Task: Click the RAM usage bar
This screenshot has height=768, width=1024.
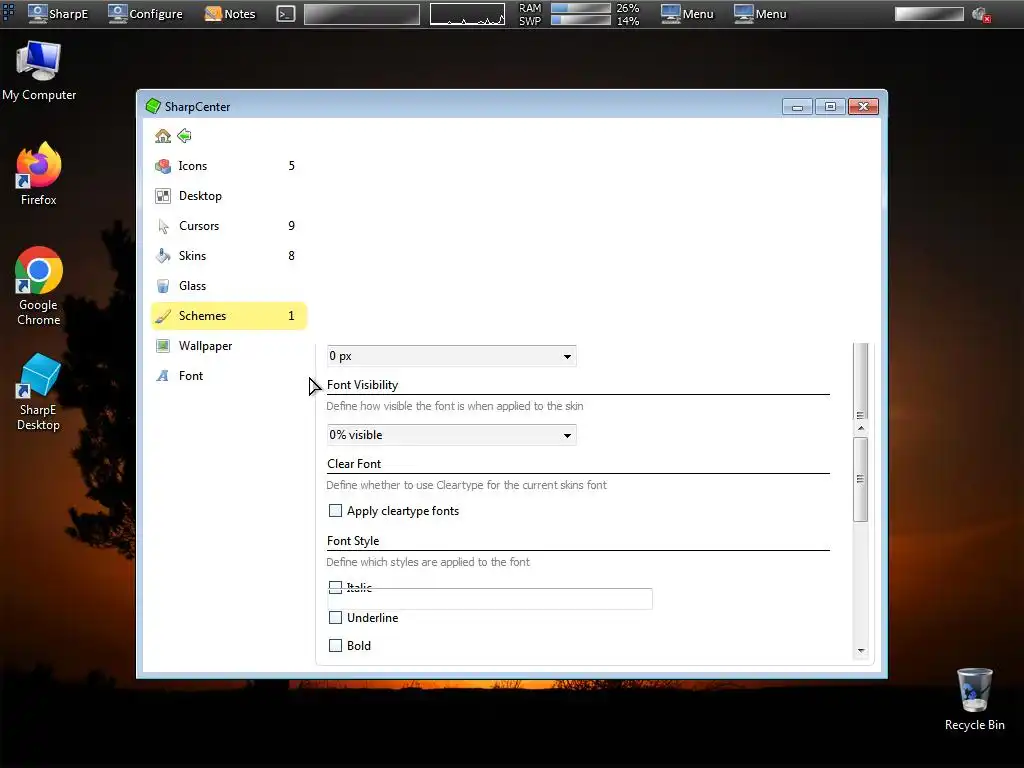Action: (x=581, y=8)
